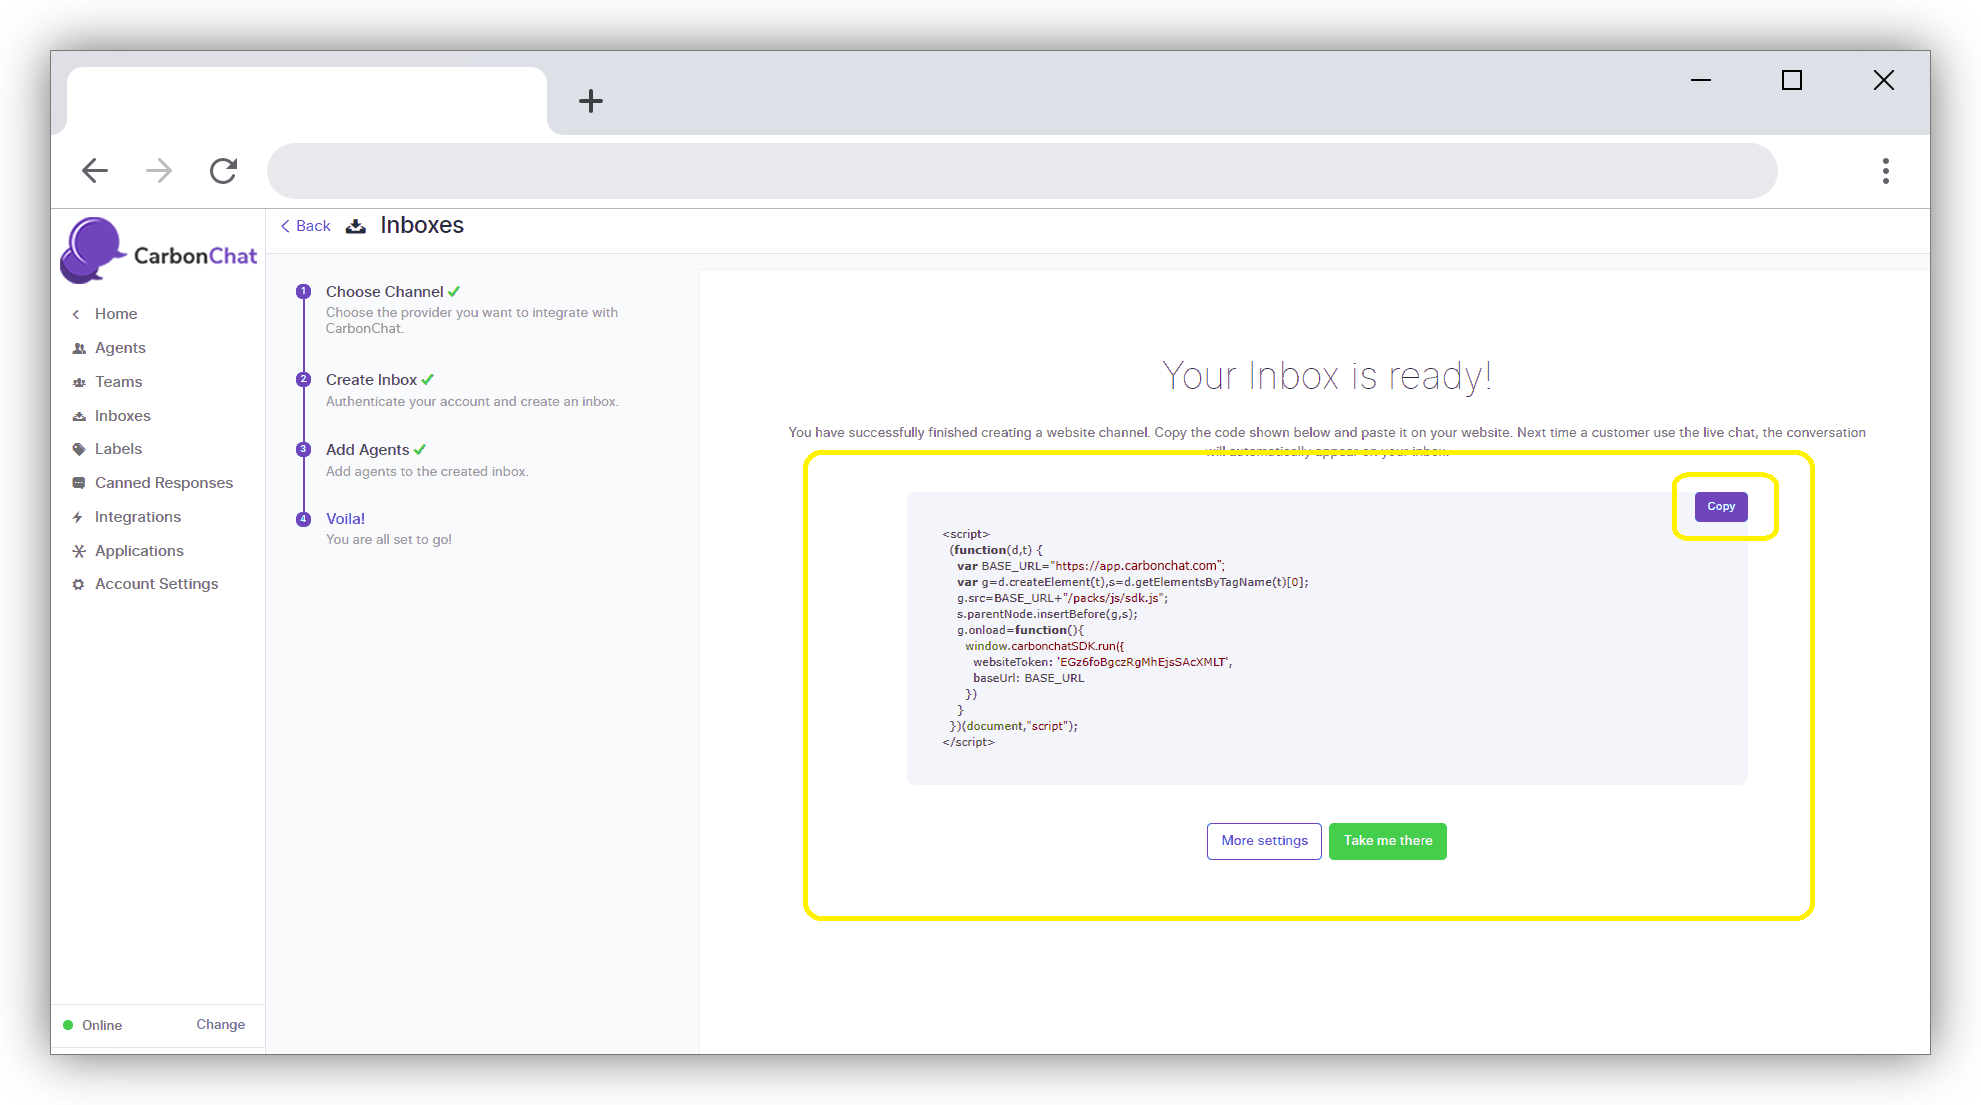Image resolution: width=1981 pixels, height=1105 pixels.
Task: Collapse sidebar with Home chevron
Action: click(76, 314)
